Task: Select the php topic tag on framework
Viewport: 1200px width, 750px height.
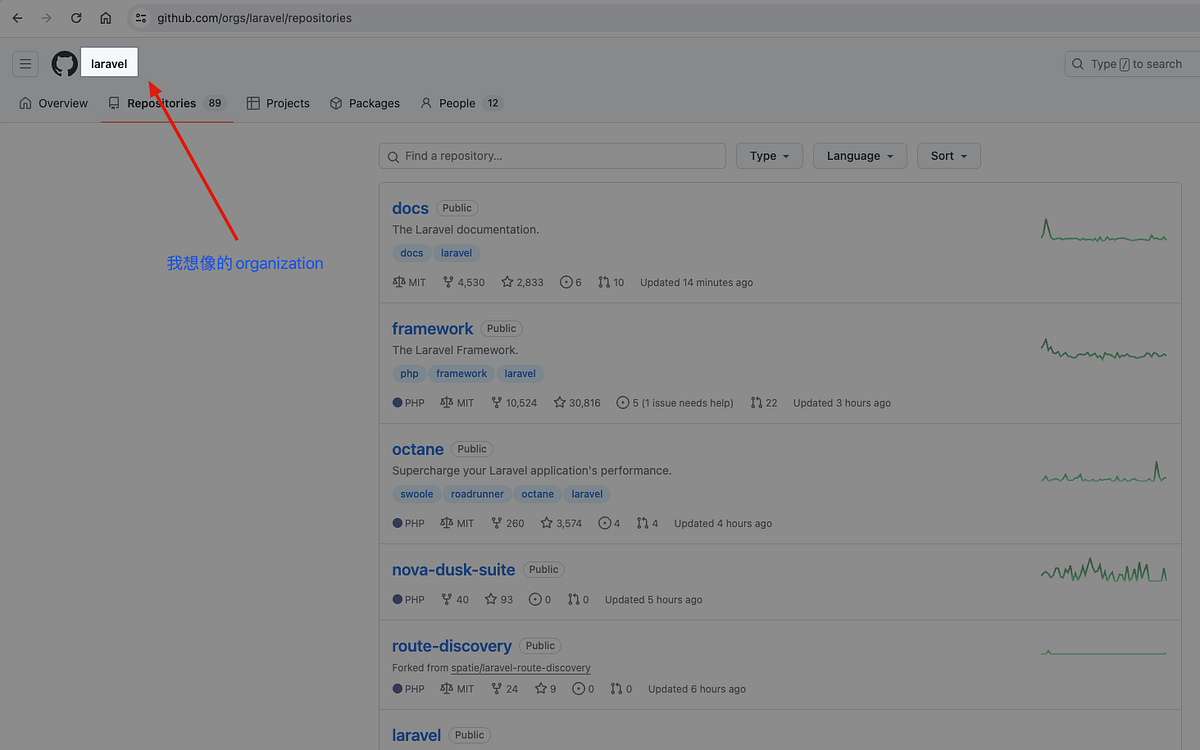Action: point(409,373)
